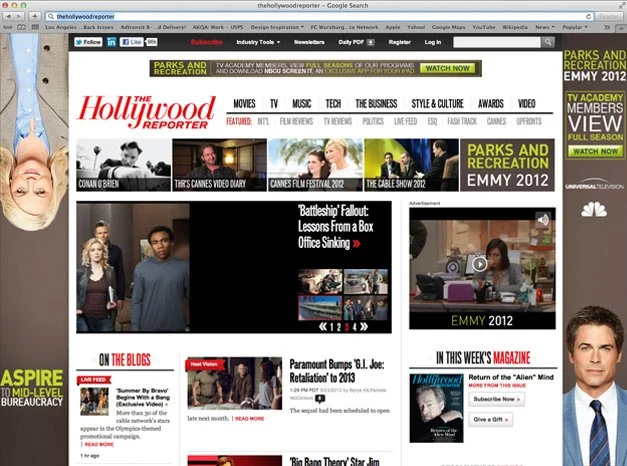
Task: Open Design Inspiration bookmarks folder
Action: (x=277, y=27)
